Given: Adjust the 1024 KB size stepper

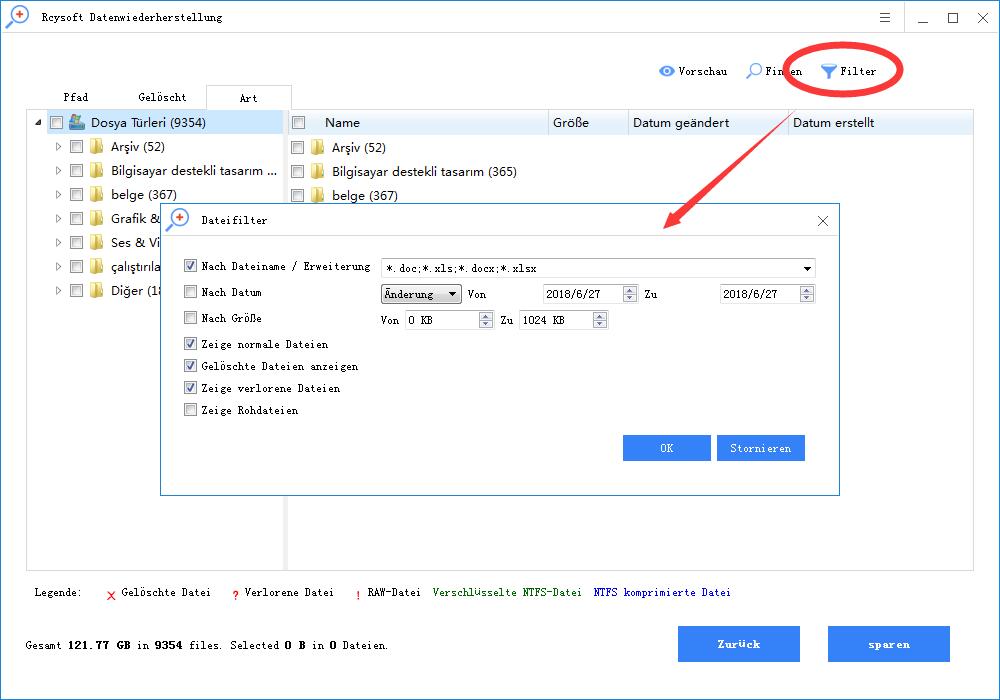Looking at the screenshot, I should (x=599, y=320).
